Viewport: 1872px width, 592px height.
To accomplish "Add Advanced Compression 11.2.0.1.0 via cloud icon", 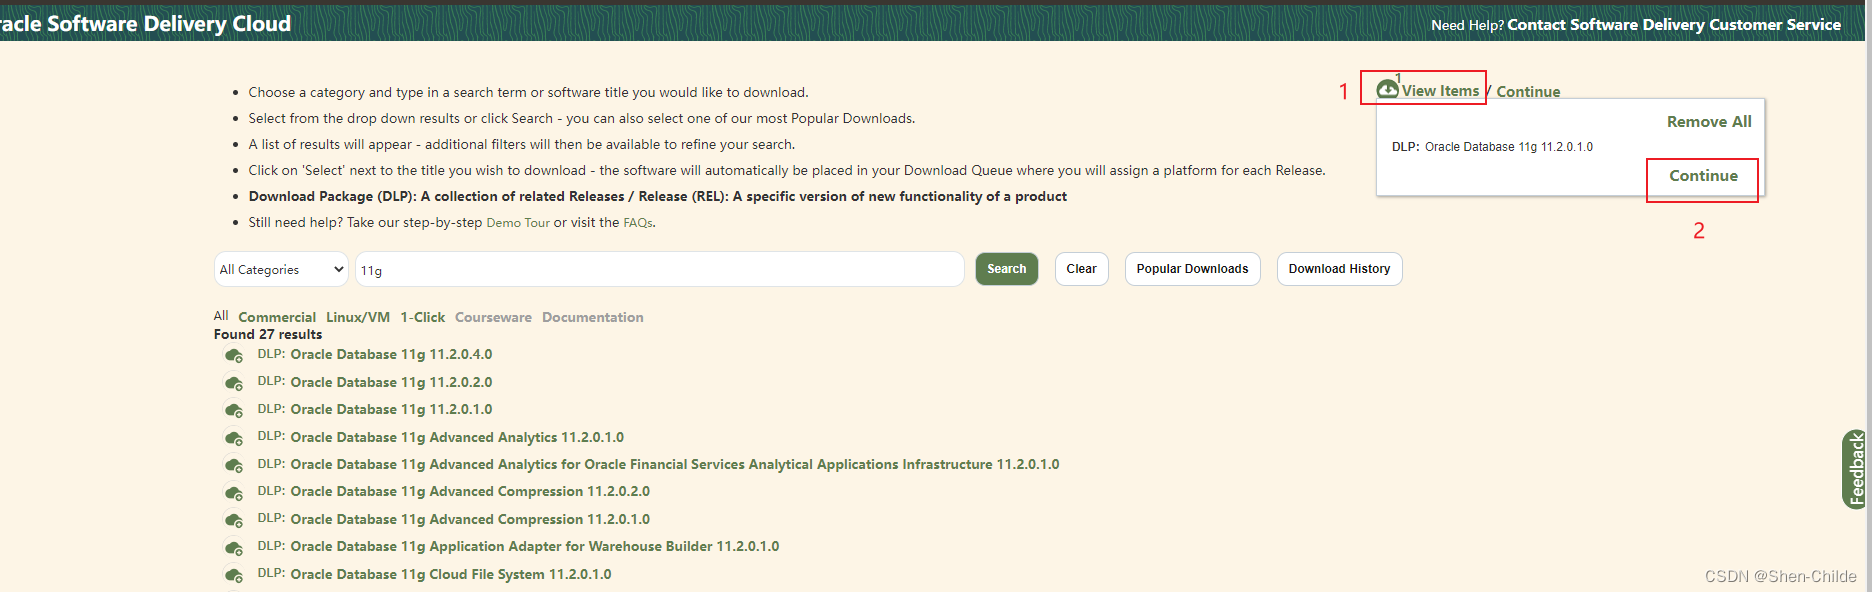I will [234, 520].
